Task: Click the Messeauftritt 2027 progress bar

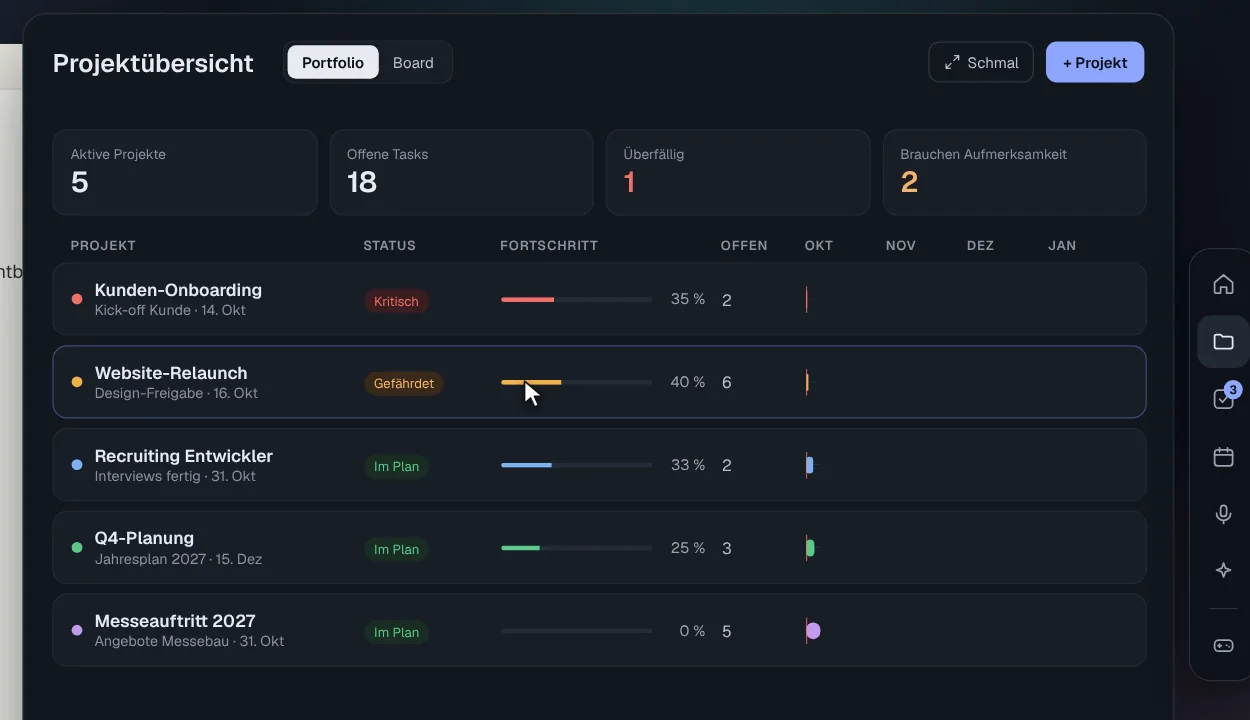Action: tap(576, 631)
